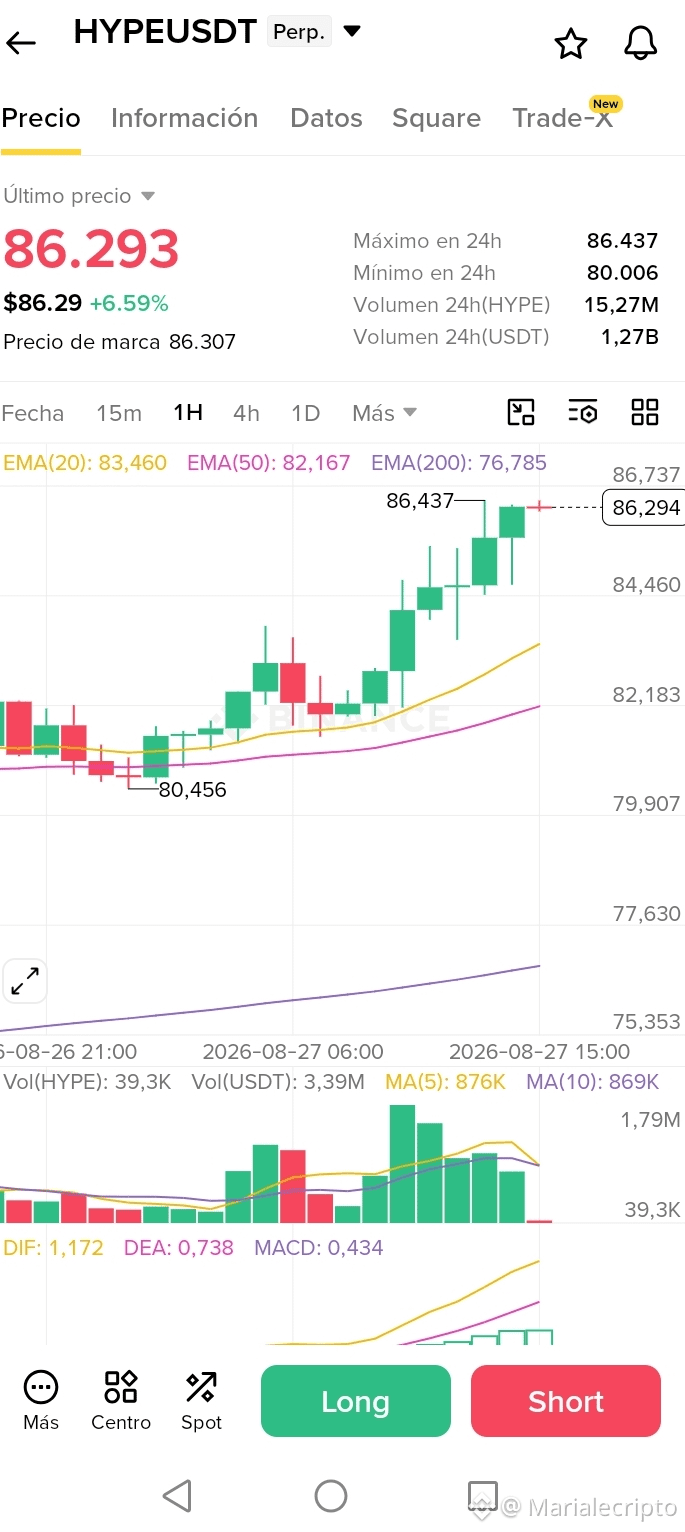Tap the Volumen 24h(HYPE) 15,27M value
The height and width of the screenshot is (1532, 685).
tap(622, 305)
